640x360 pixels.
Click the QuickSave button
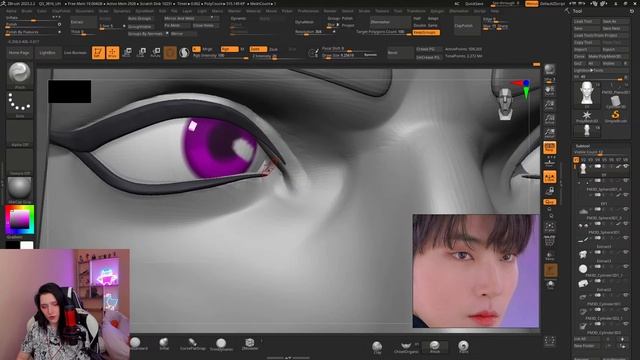pyautogui.click(x=474, y=4)
